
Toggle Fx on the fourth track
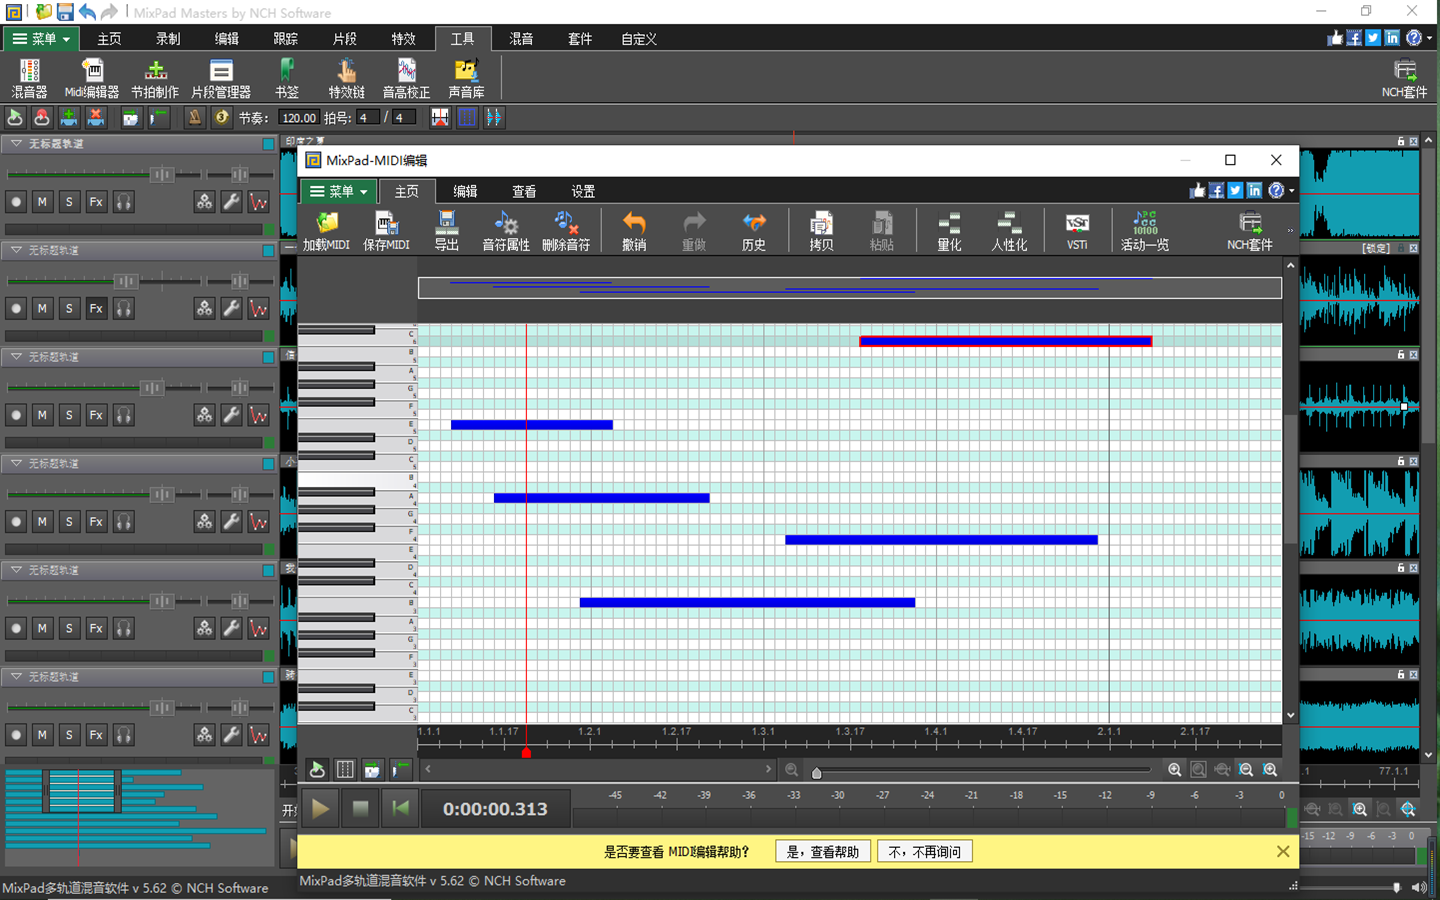[x=96, y=522]
